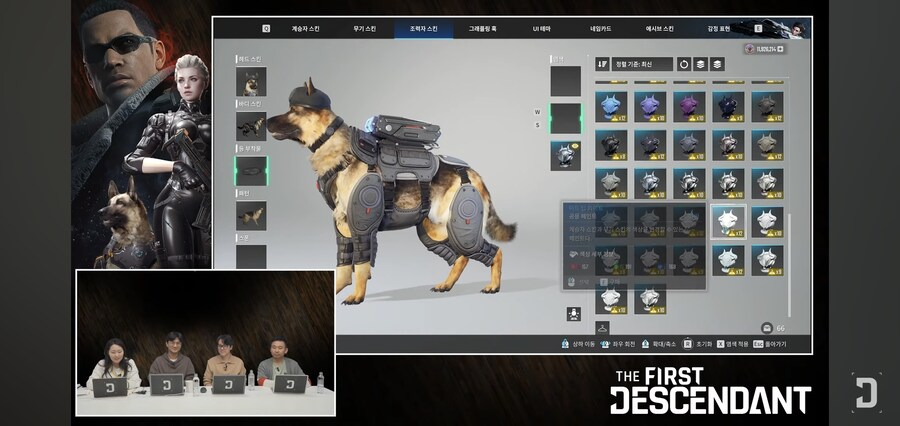
Task: Select the 헤드 스킨 (head skin) slot
Action: tap(251, 82)
